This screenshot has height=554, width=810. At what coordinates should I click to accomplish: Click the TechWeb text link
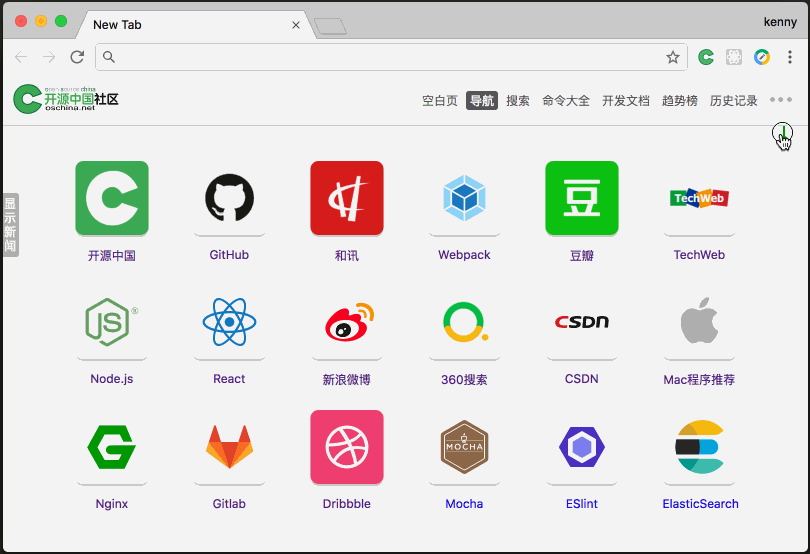699,255
